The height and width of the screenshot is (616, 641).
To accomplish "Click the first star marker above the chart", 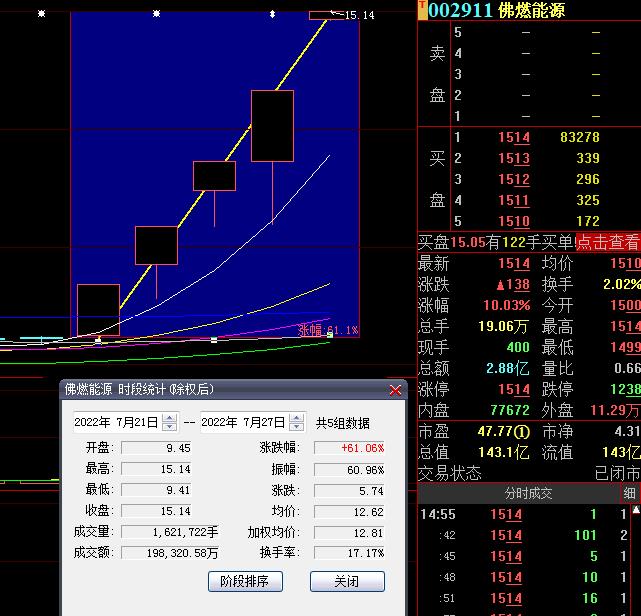I will click(x=41, y=14).
